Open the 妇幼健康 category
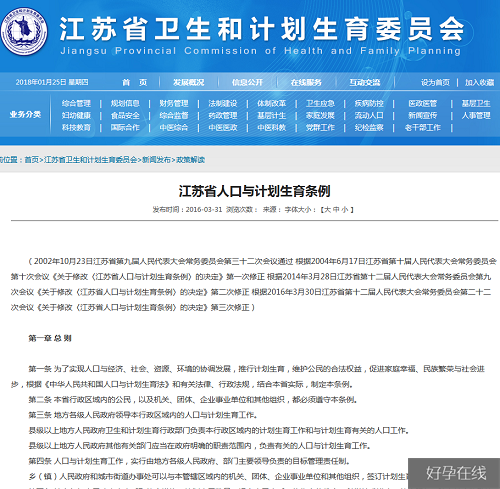Viewport: 500px width, 489px height. 76,116
